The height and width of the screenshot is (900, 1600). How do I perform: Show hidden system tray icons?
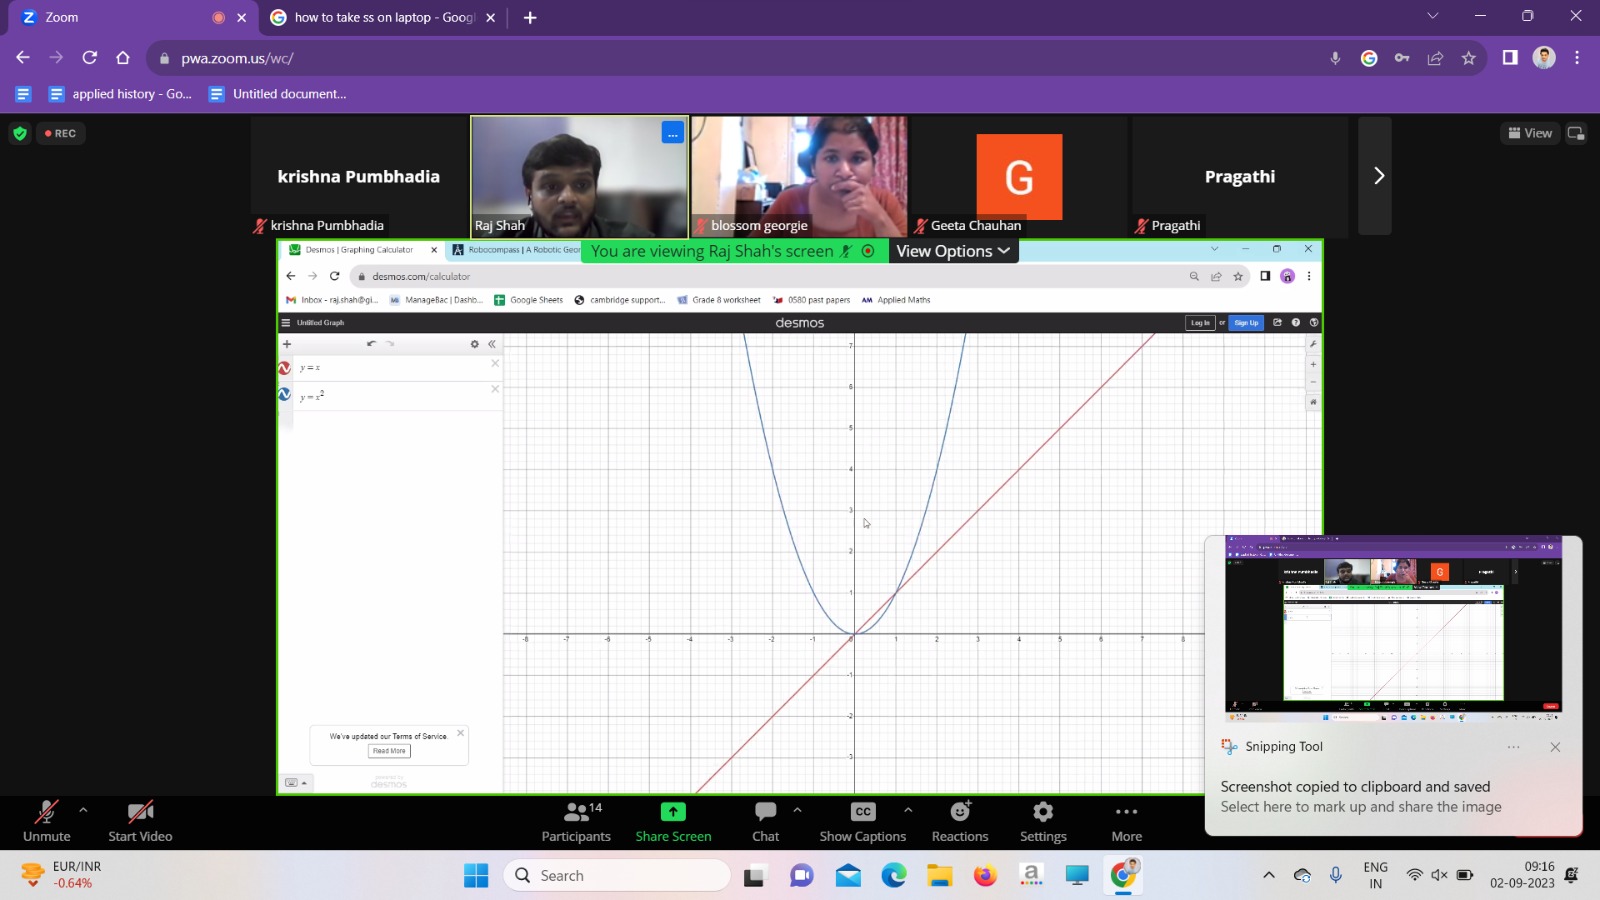click(1269, 876)
